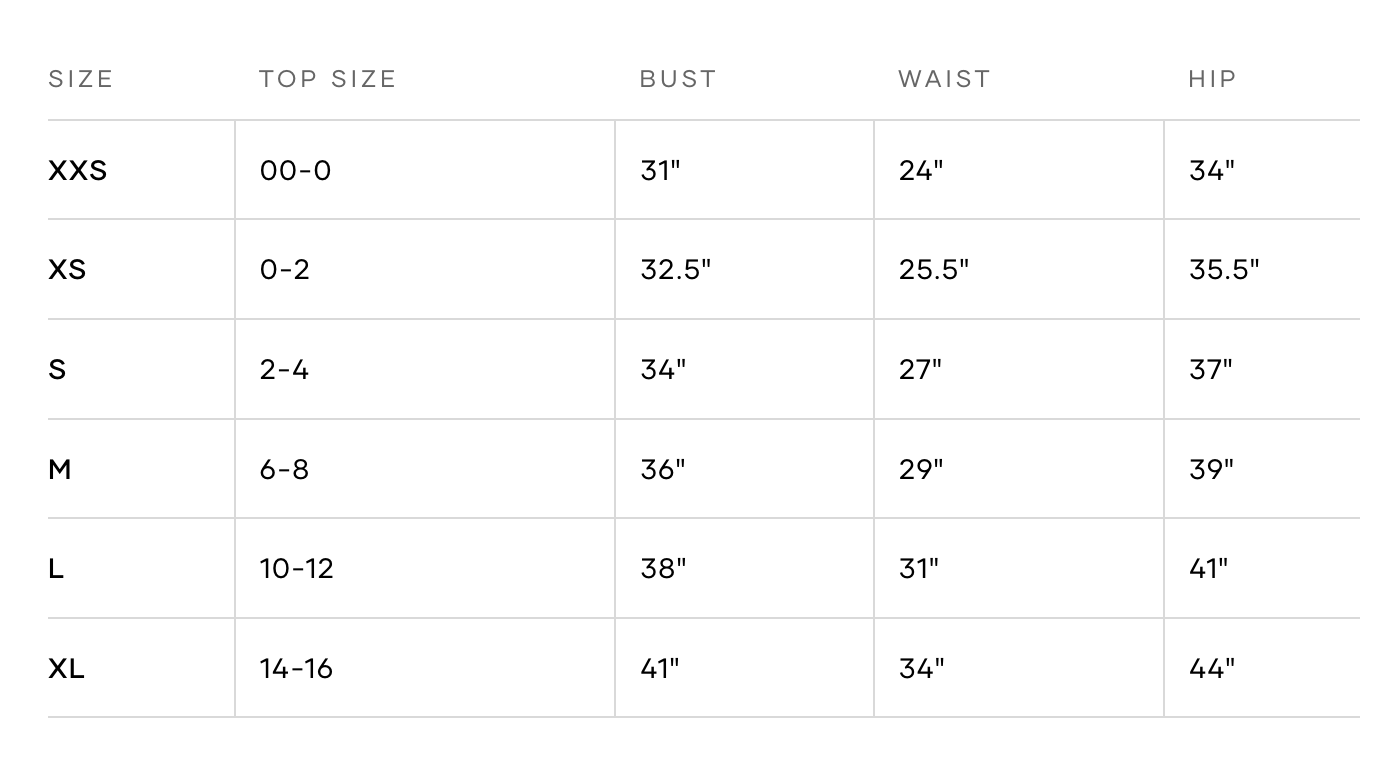Select the XS size row label
This screenshot has height=762, width=1388.
(x=67, y=270)
